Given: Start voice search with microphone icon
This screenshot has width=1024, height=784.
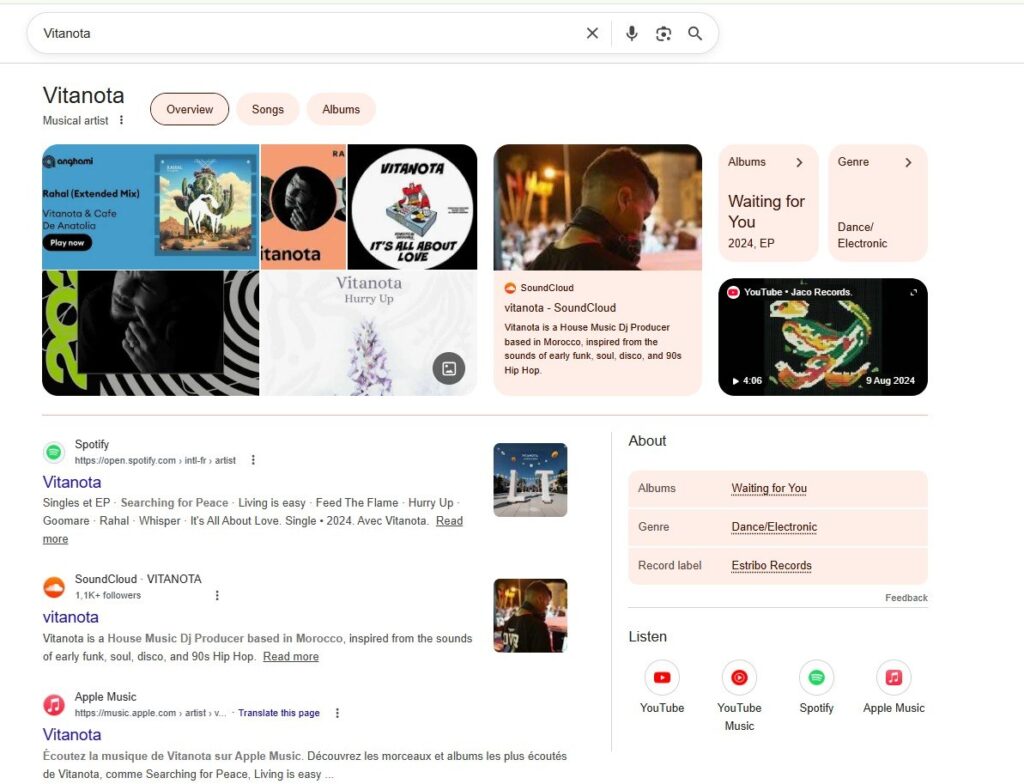Looking at the screenshot, I should [631, 33].
